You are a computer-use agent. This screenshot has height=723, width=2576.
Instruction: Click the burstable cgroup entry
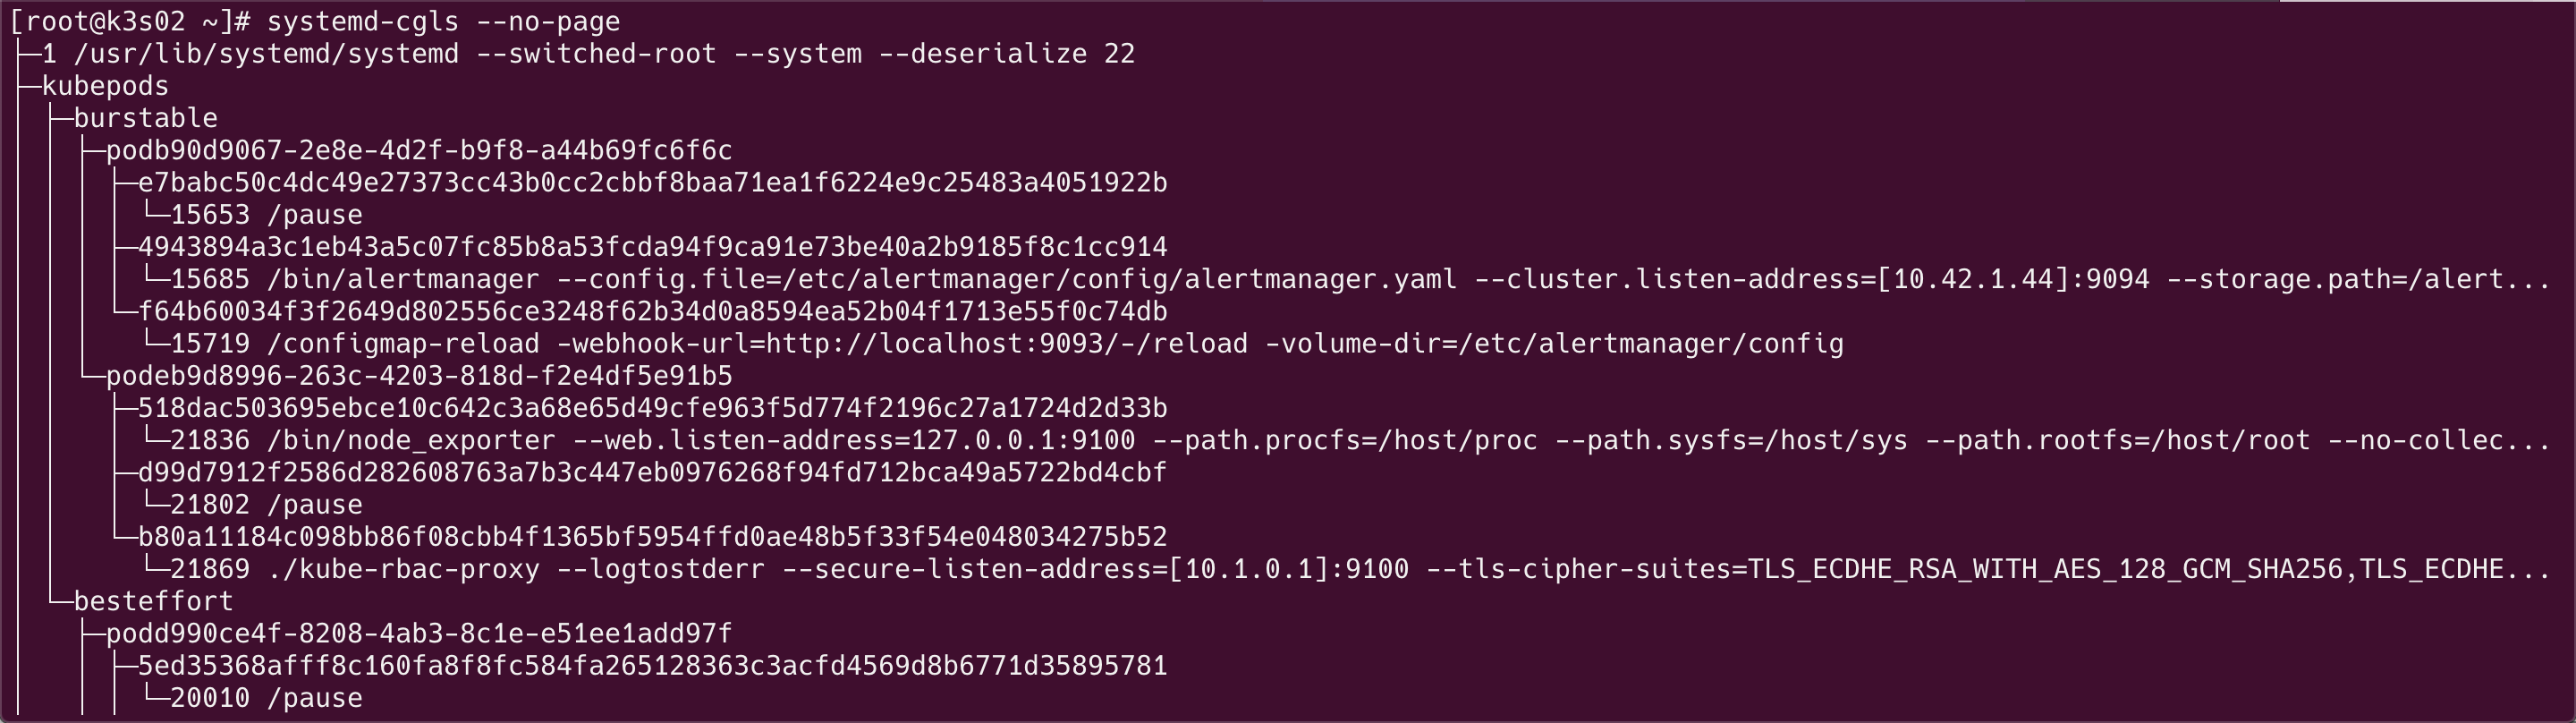(145, 118)
